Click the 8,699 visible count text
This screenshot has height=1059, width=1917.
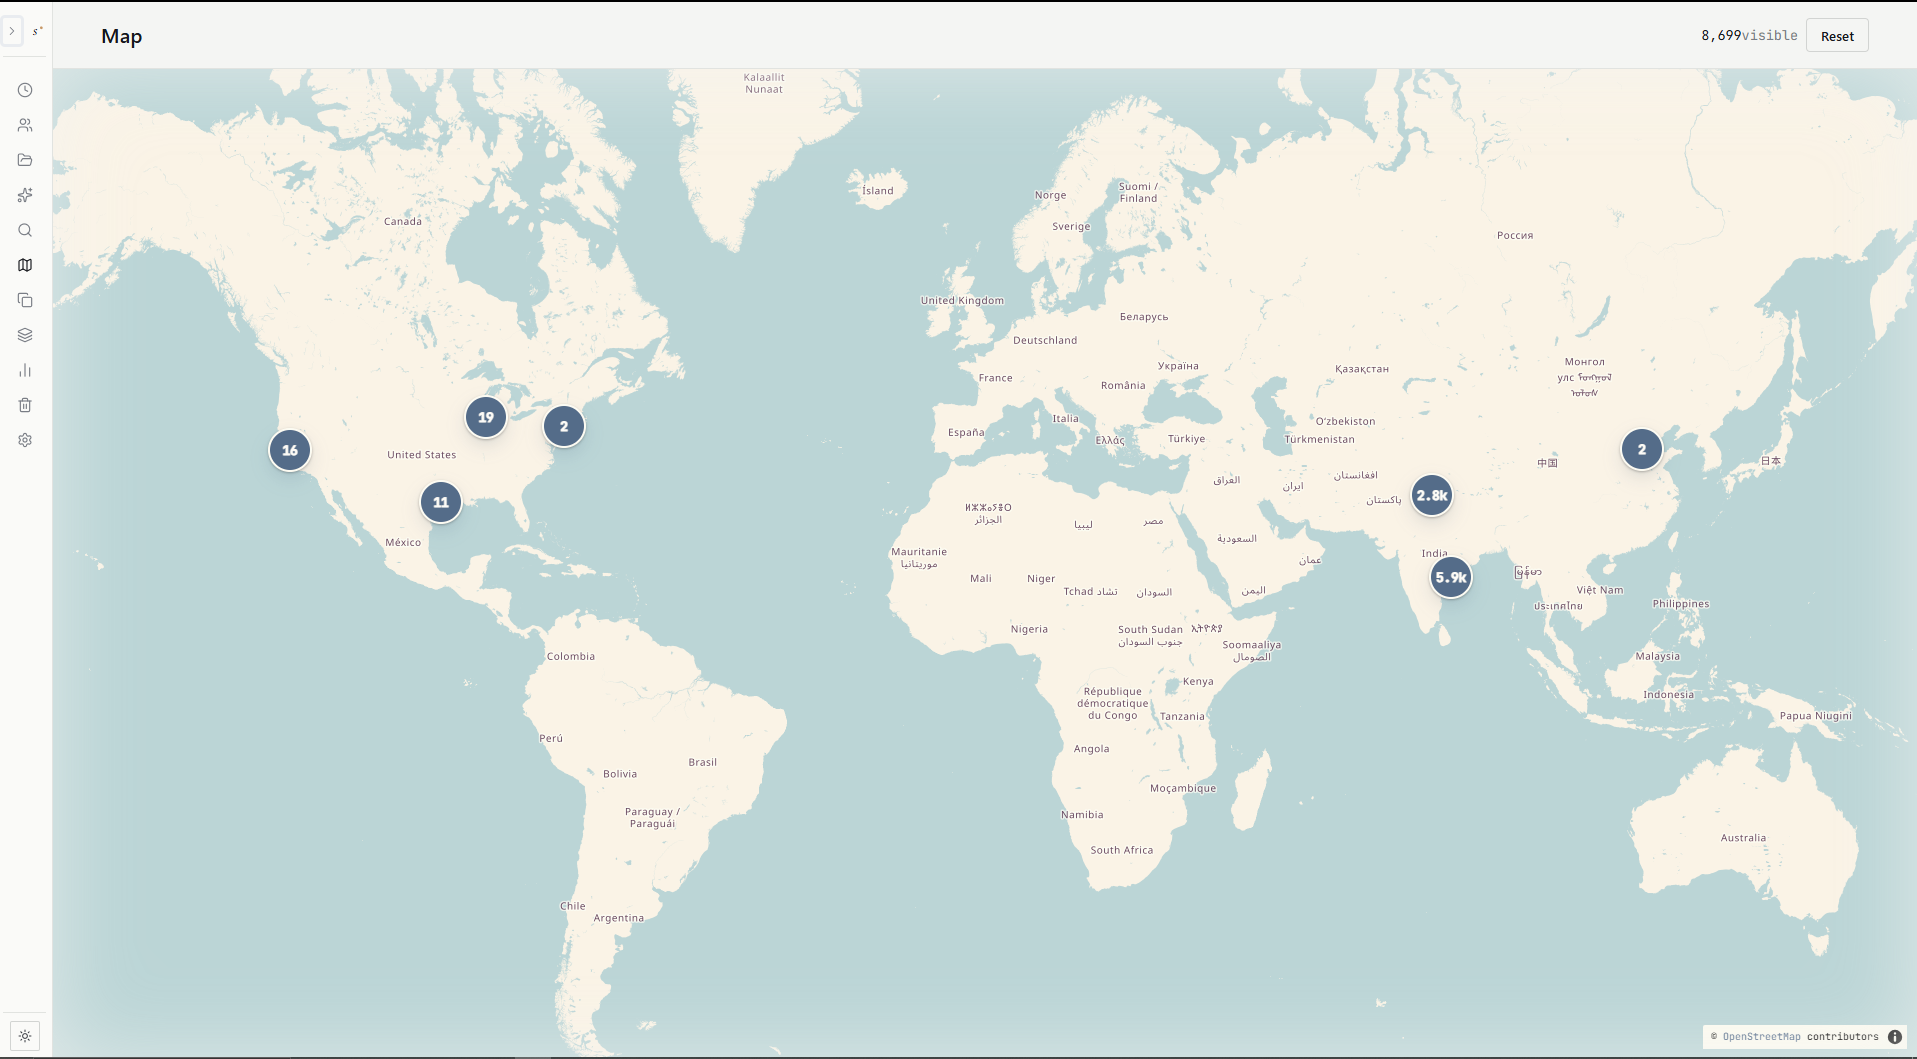[1749, 35]
